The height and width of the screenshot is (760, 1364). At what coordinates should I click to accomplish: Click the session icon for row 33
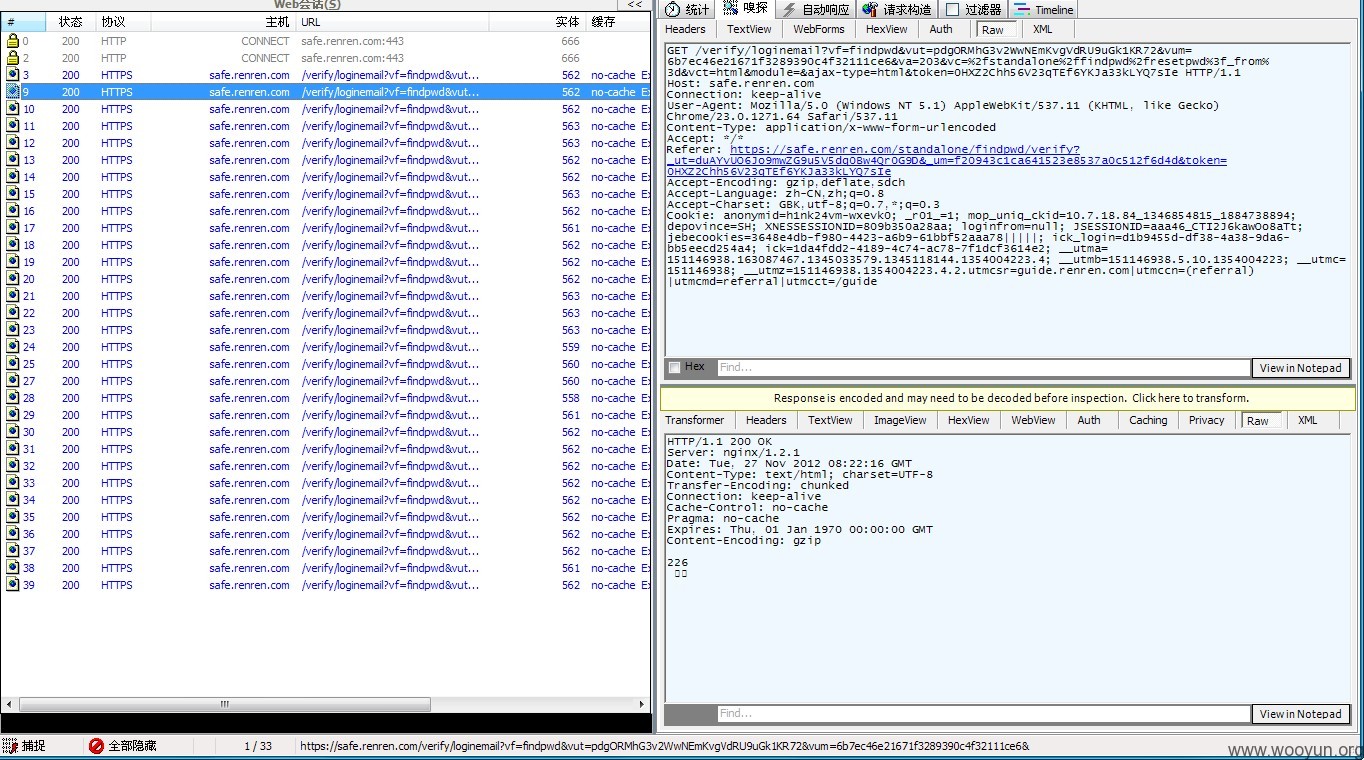[13, 483]
